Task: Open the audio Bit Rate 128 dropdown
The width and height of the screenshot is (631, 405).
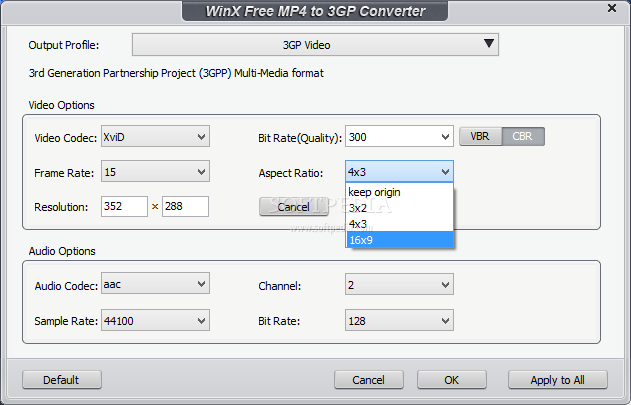Action: (399, 320)
